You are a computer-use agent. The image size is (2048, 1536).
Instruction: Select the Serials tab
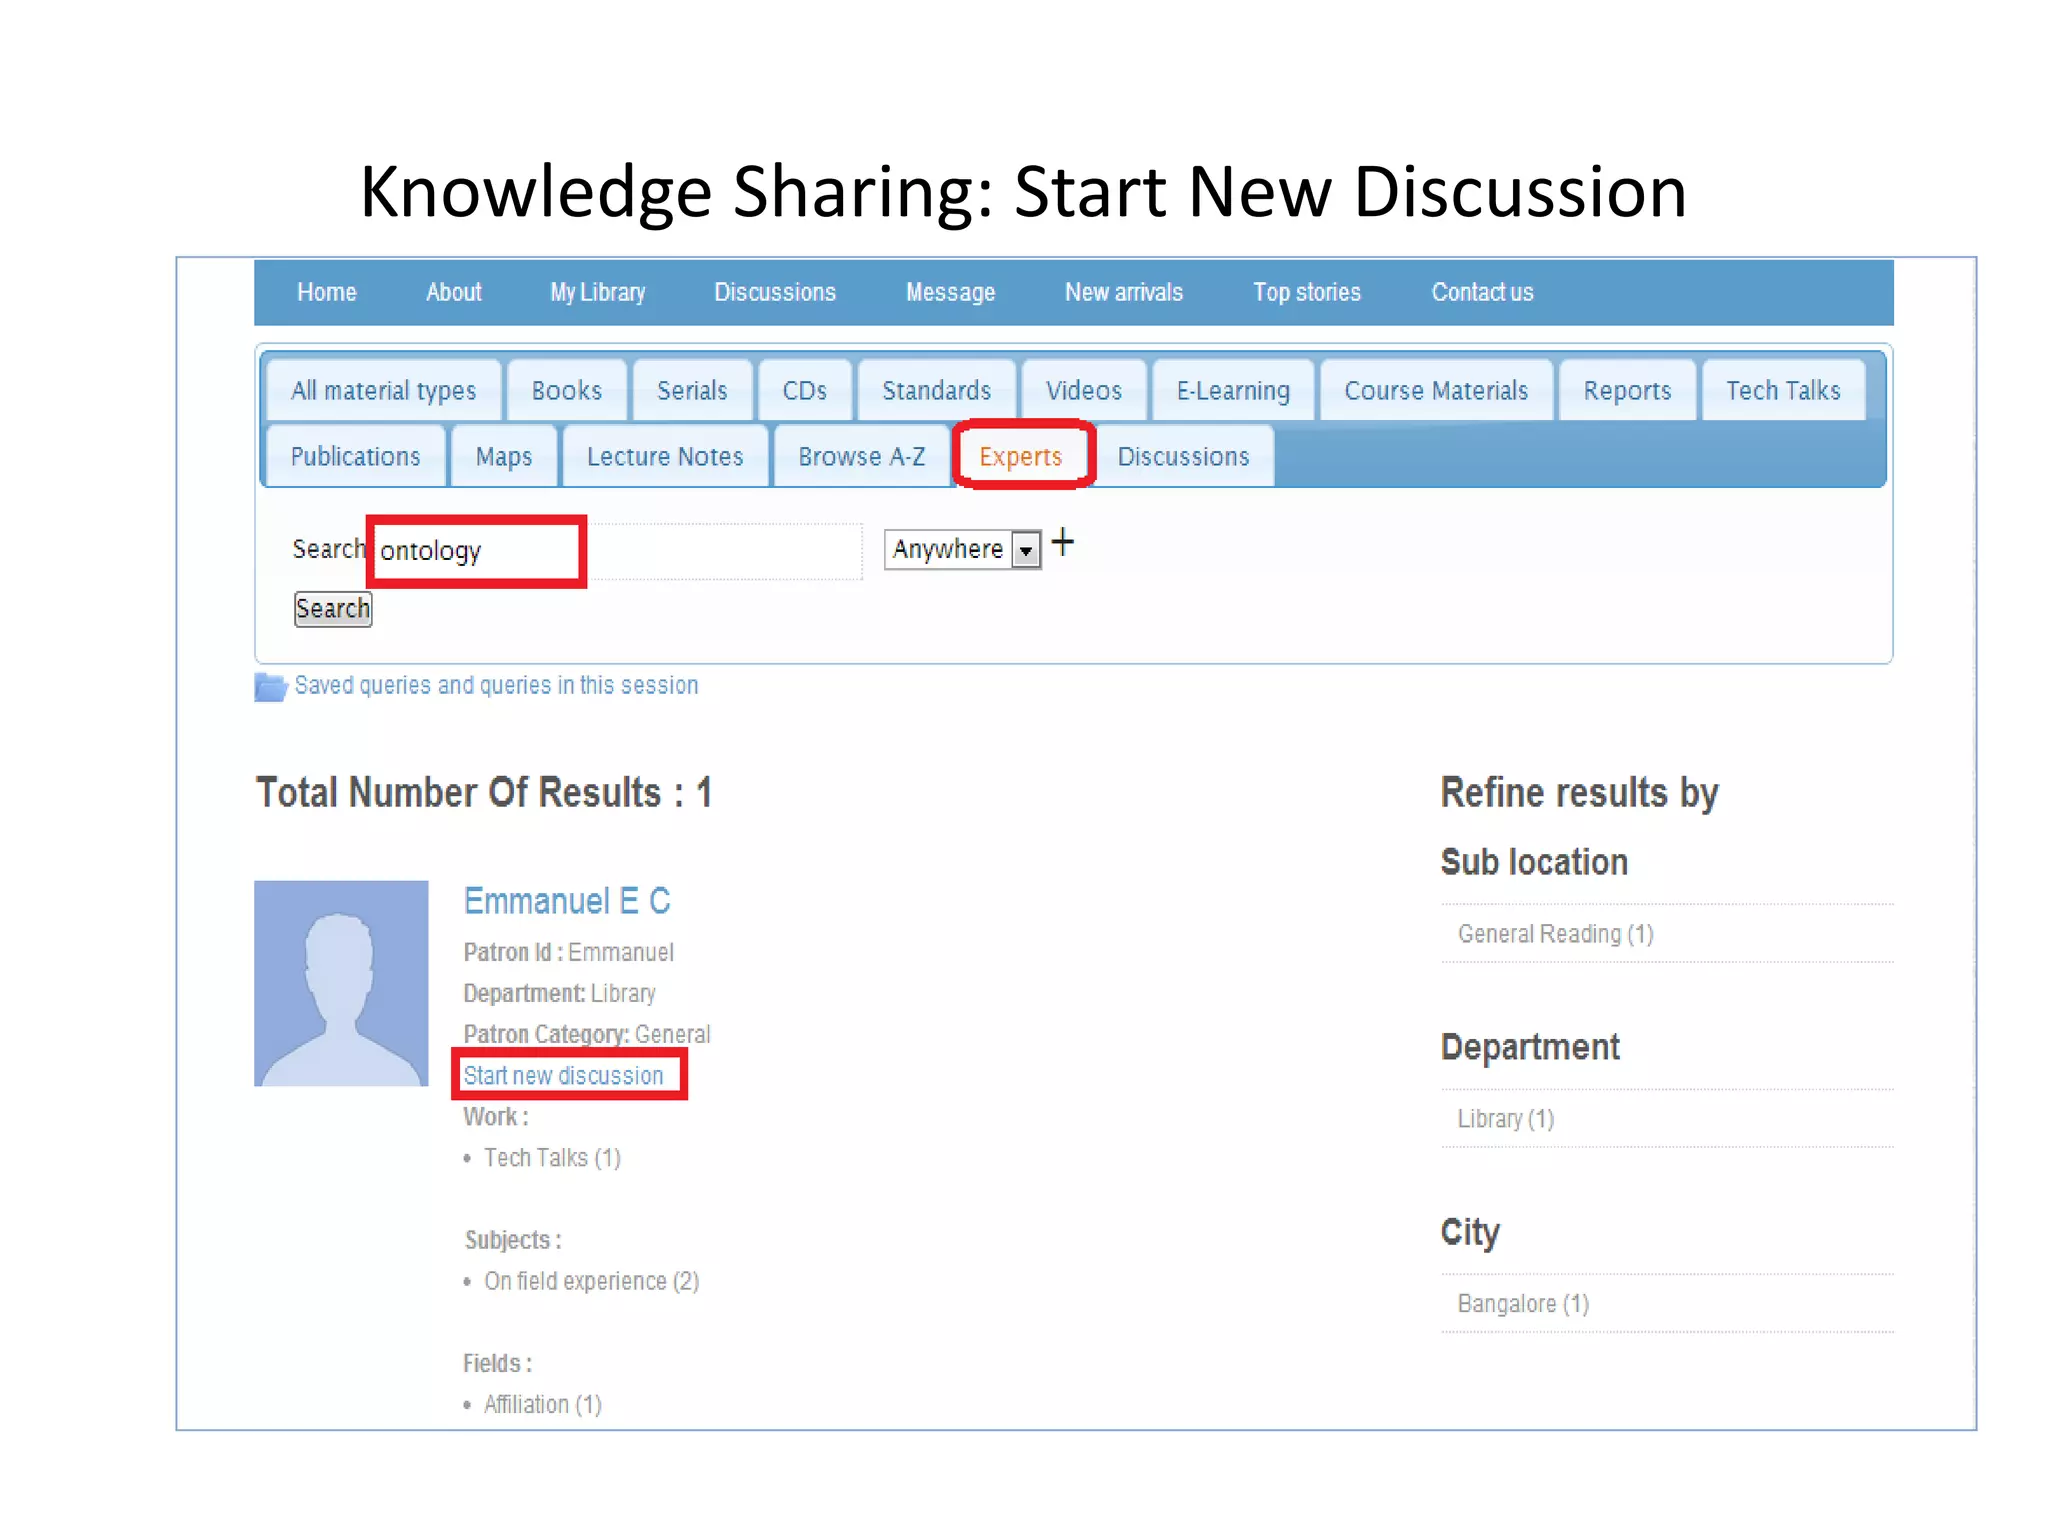point(692,390)
